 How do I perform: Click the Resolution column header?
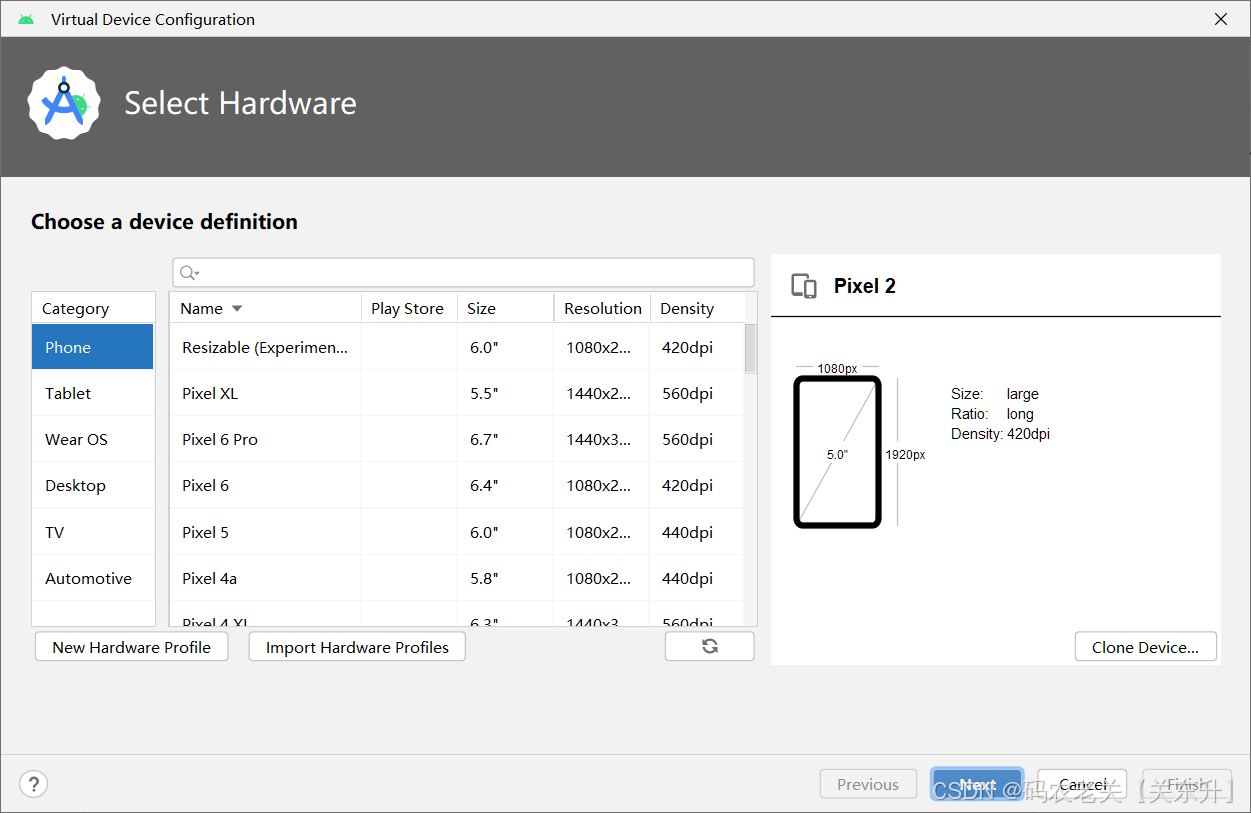[x=602, y=308]
